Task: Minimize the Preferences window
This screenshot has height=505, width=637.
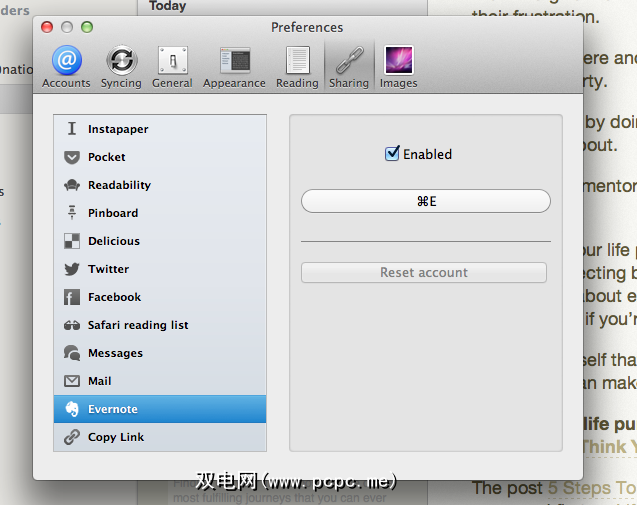Action: tap(67, 27)
